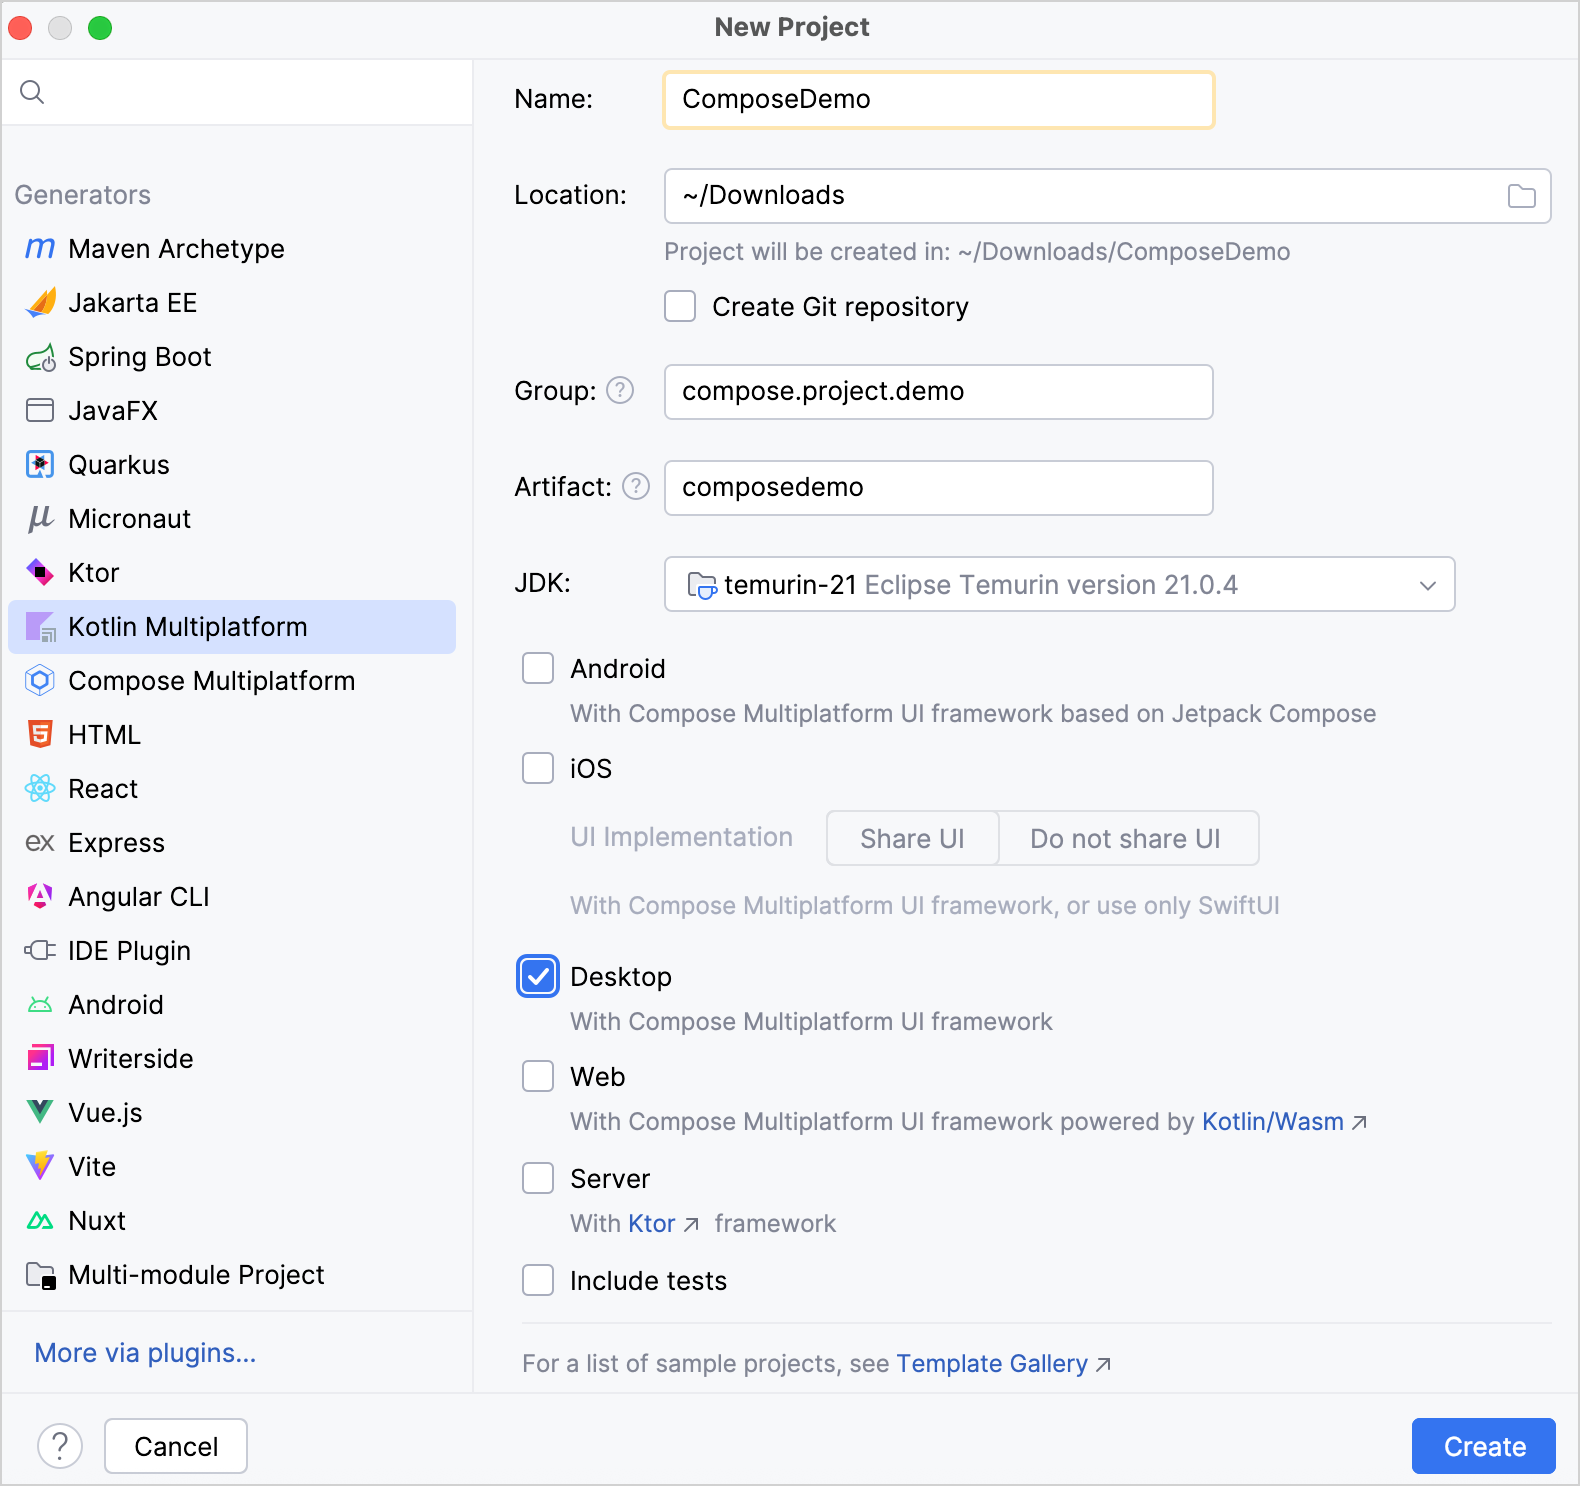Select Multi-module Project generator

pos(232,1274)
